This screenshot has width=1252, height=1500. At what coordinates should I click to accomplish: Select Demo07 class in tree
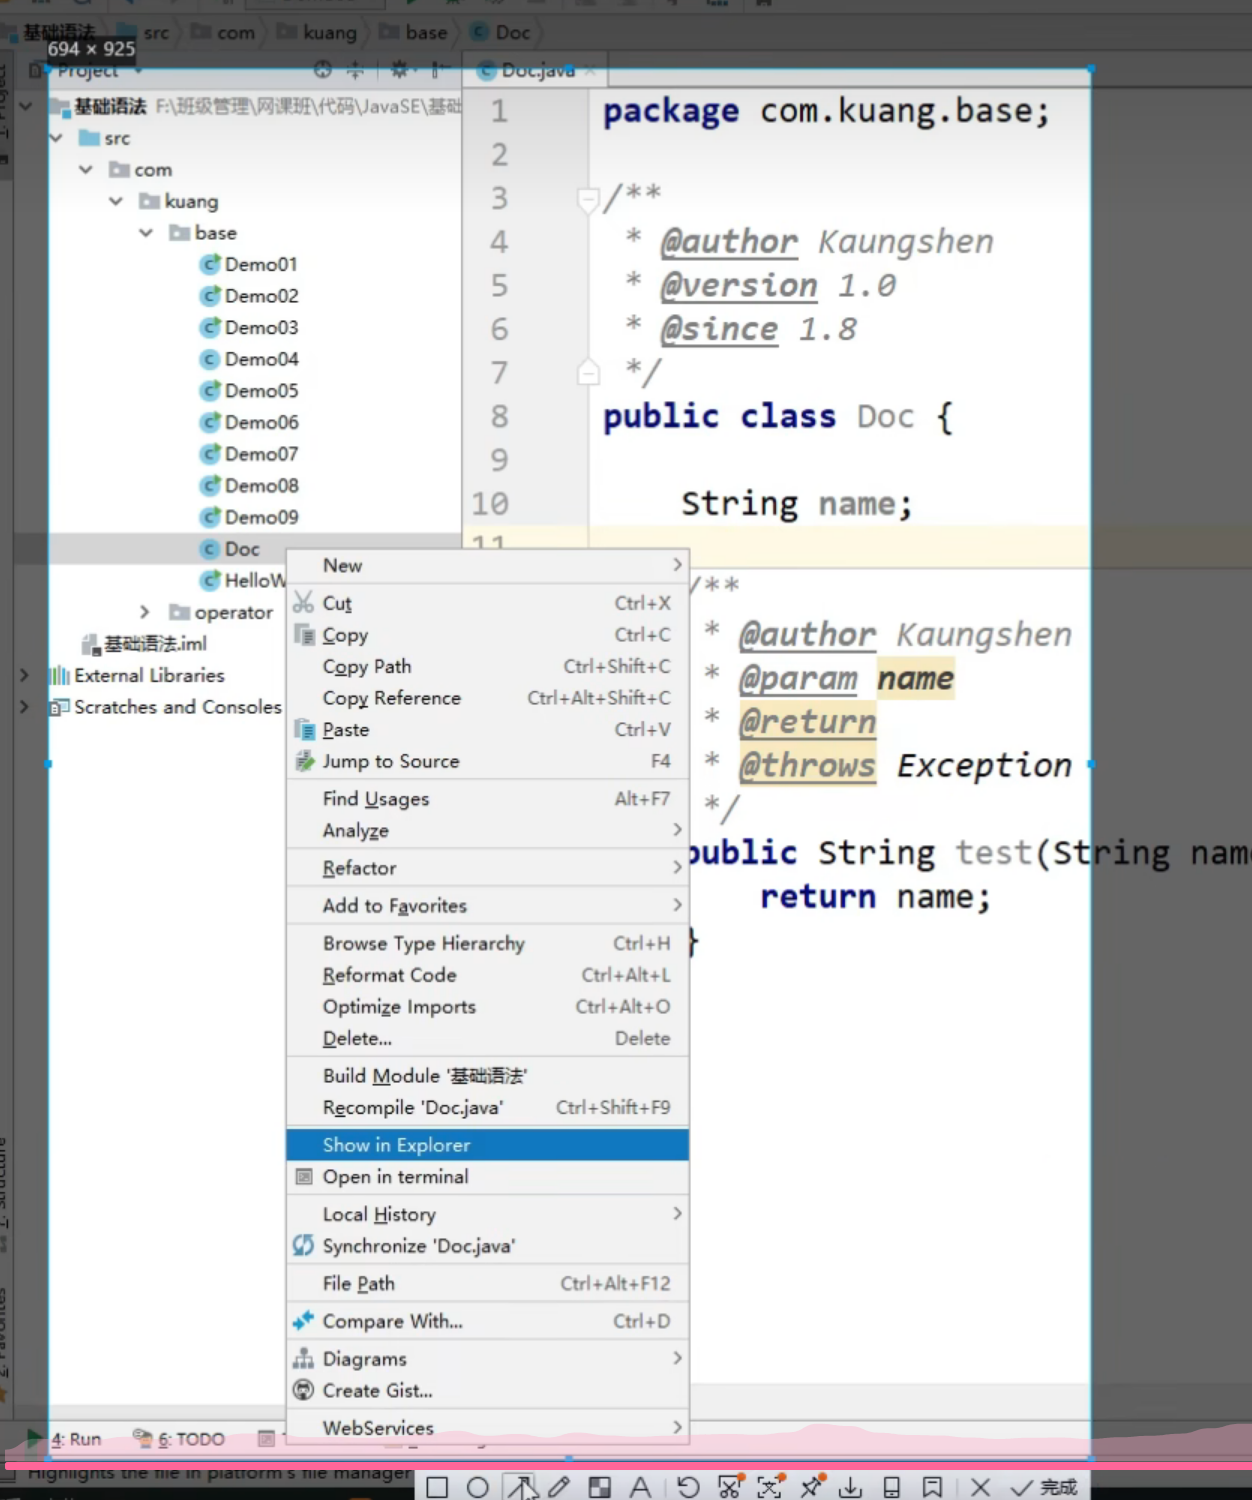(x=249, y=454)
